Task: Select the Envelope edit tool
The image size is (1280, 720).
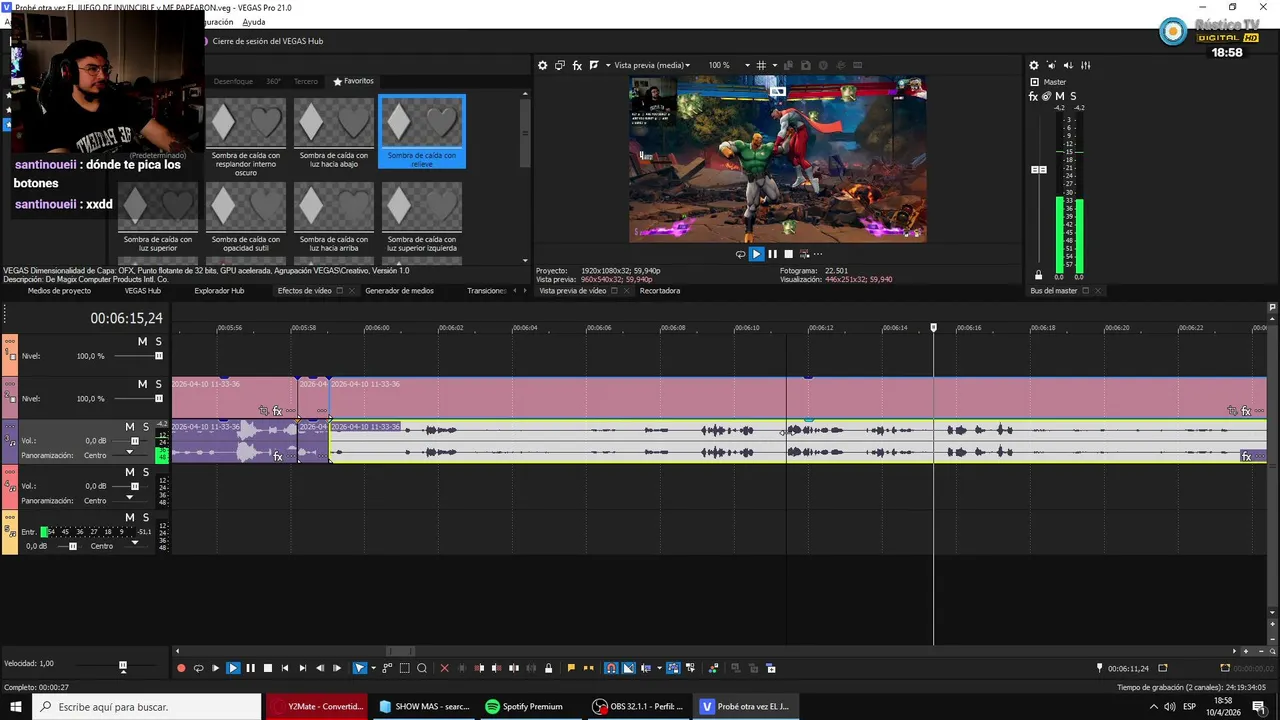Action: pos(387,668)
